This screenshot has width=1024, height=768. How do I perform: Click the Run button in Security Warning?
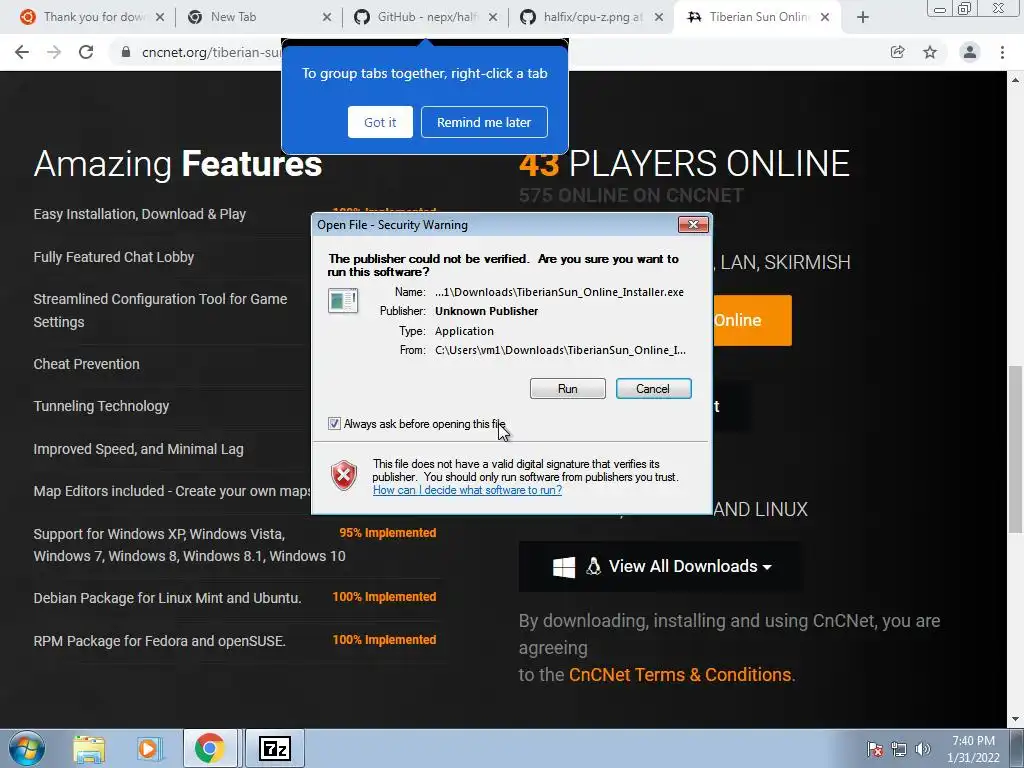[568, 389]
